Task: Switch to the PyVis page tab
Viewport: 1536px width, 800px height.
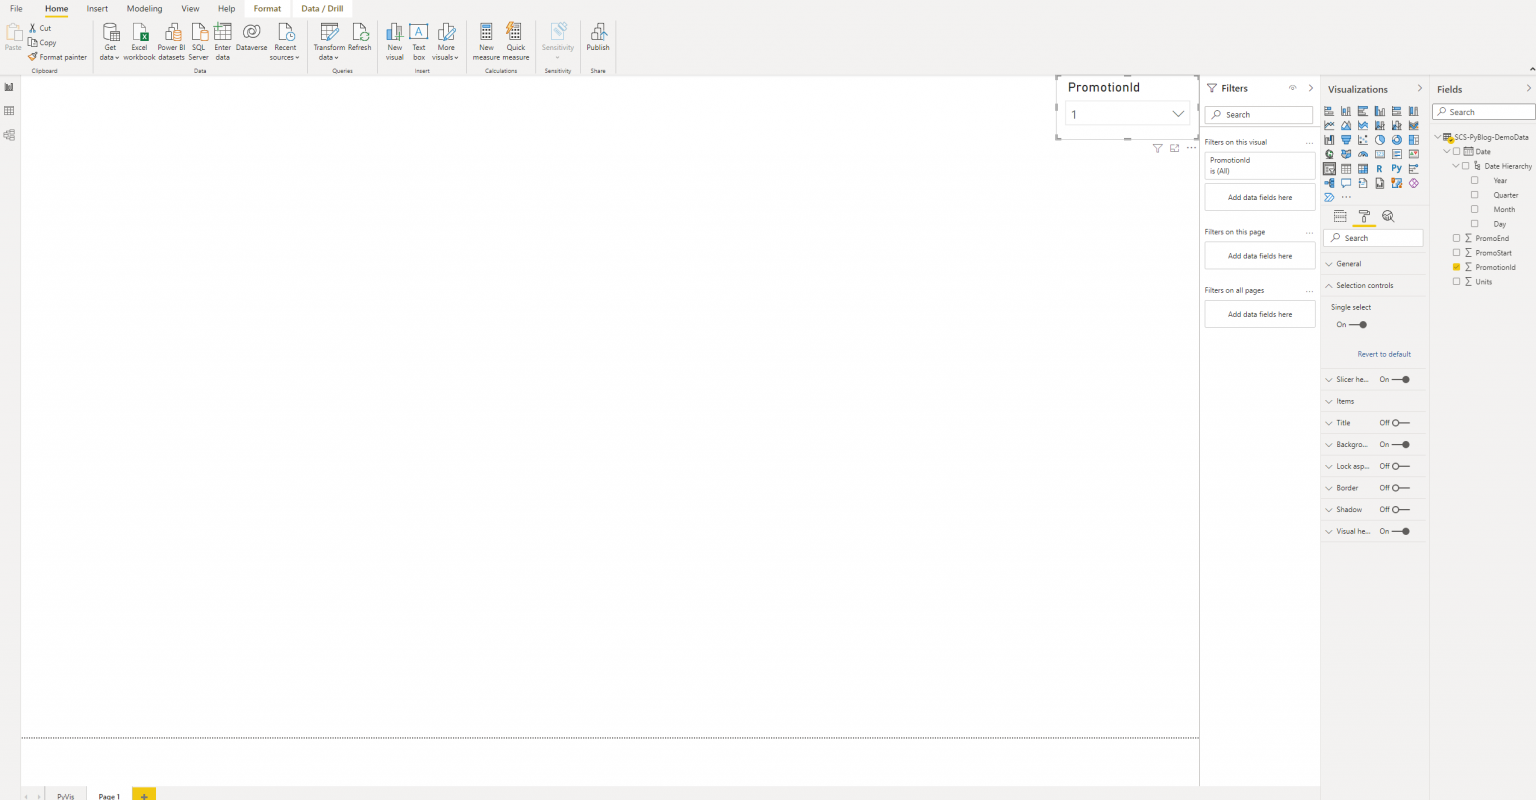Action: tap(65, 796)
